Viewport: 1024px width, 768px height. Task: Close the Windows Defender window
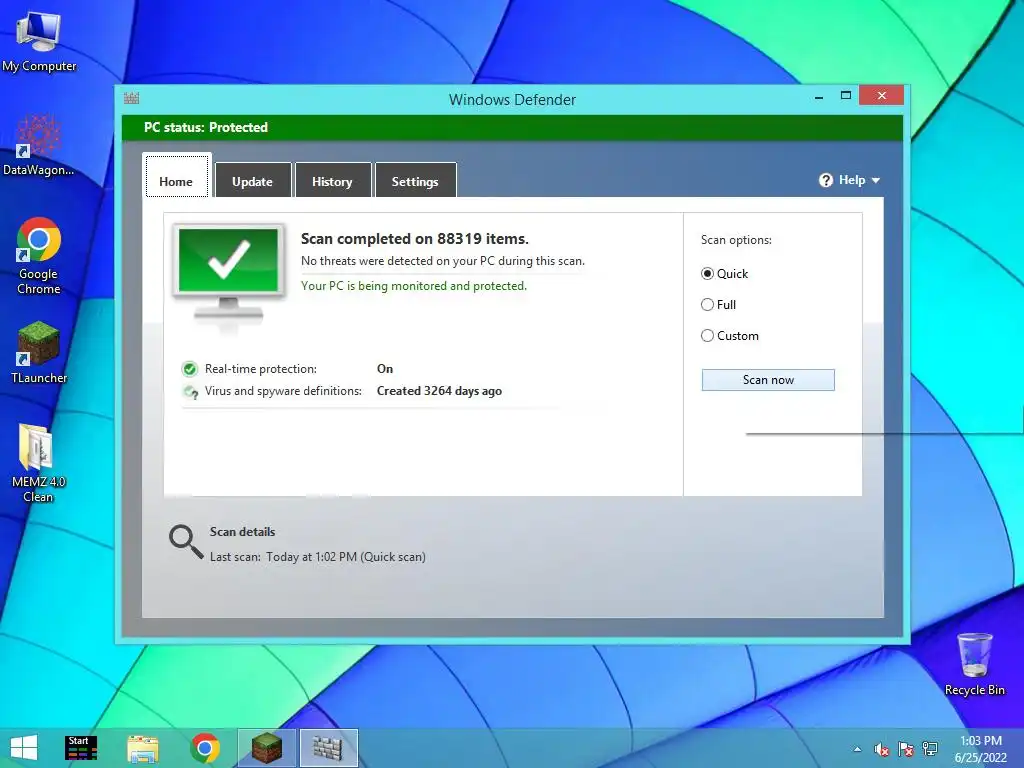pyautogui.click(x=882, y=95)
